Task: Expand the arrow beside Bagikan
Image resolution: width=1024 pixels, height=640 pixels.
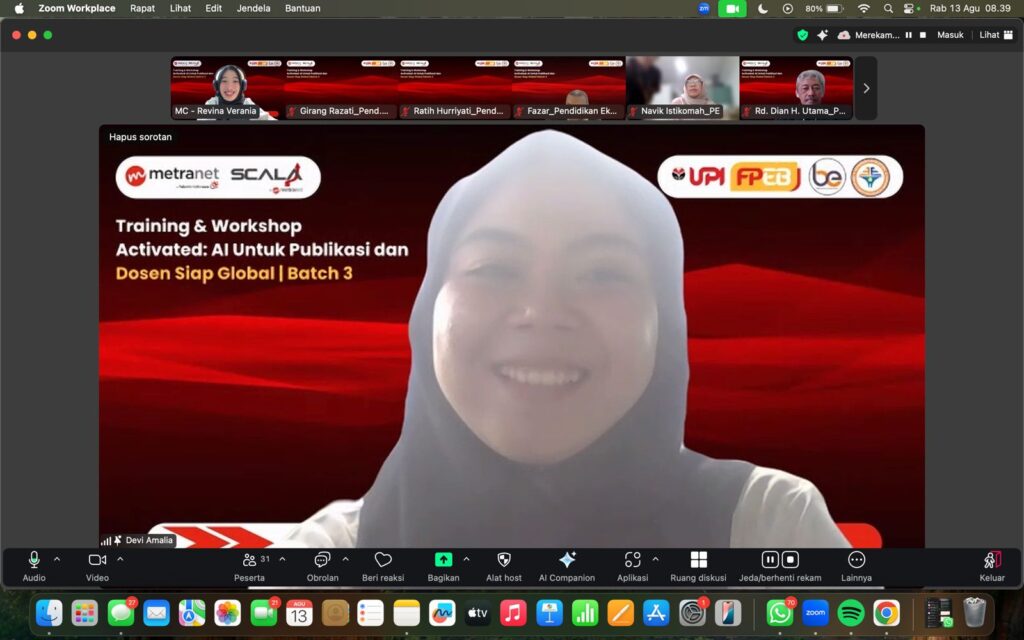Action: (466, 559)
